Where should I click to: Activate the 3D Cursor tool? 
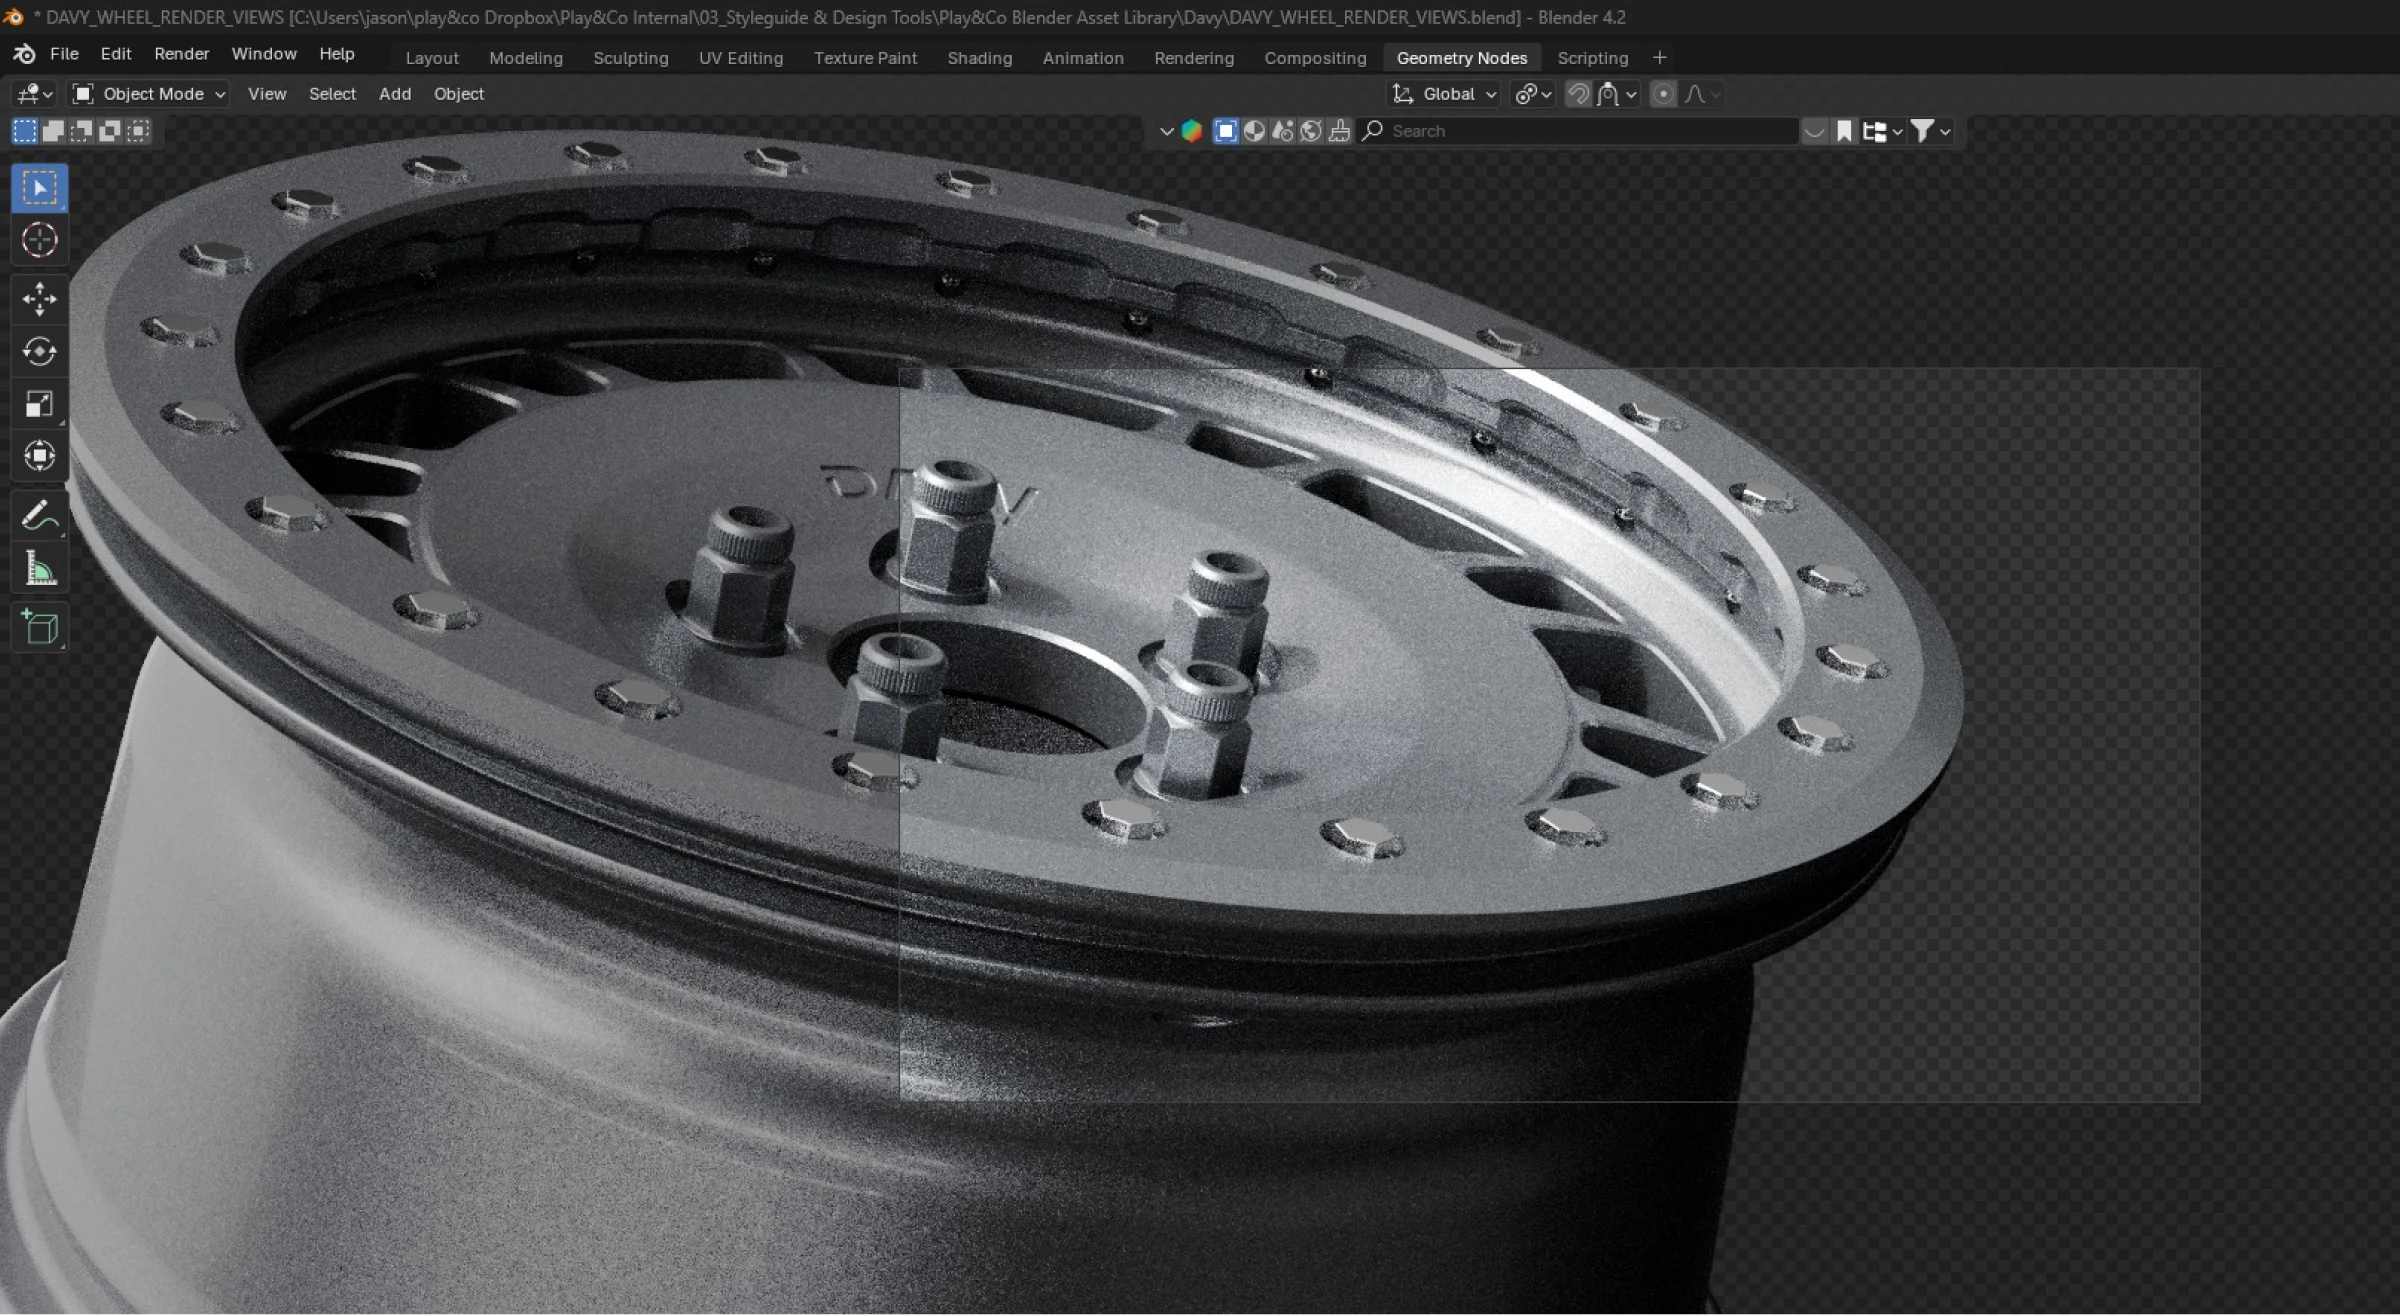click(x=39, y=240)
